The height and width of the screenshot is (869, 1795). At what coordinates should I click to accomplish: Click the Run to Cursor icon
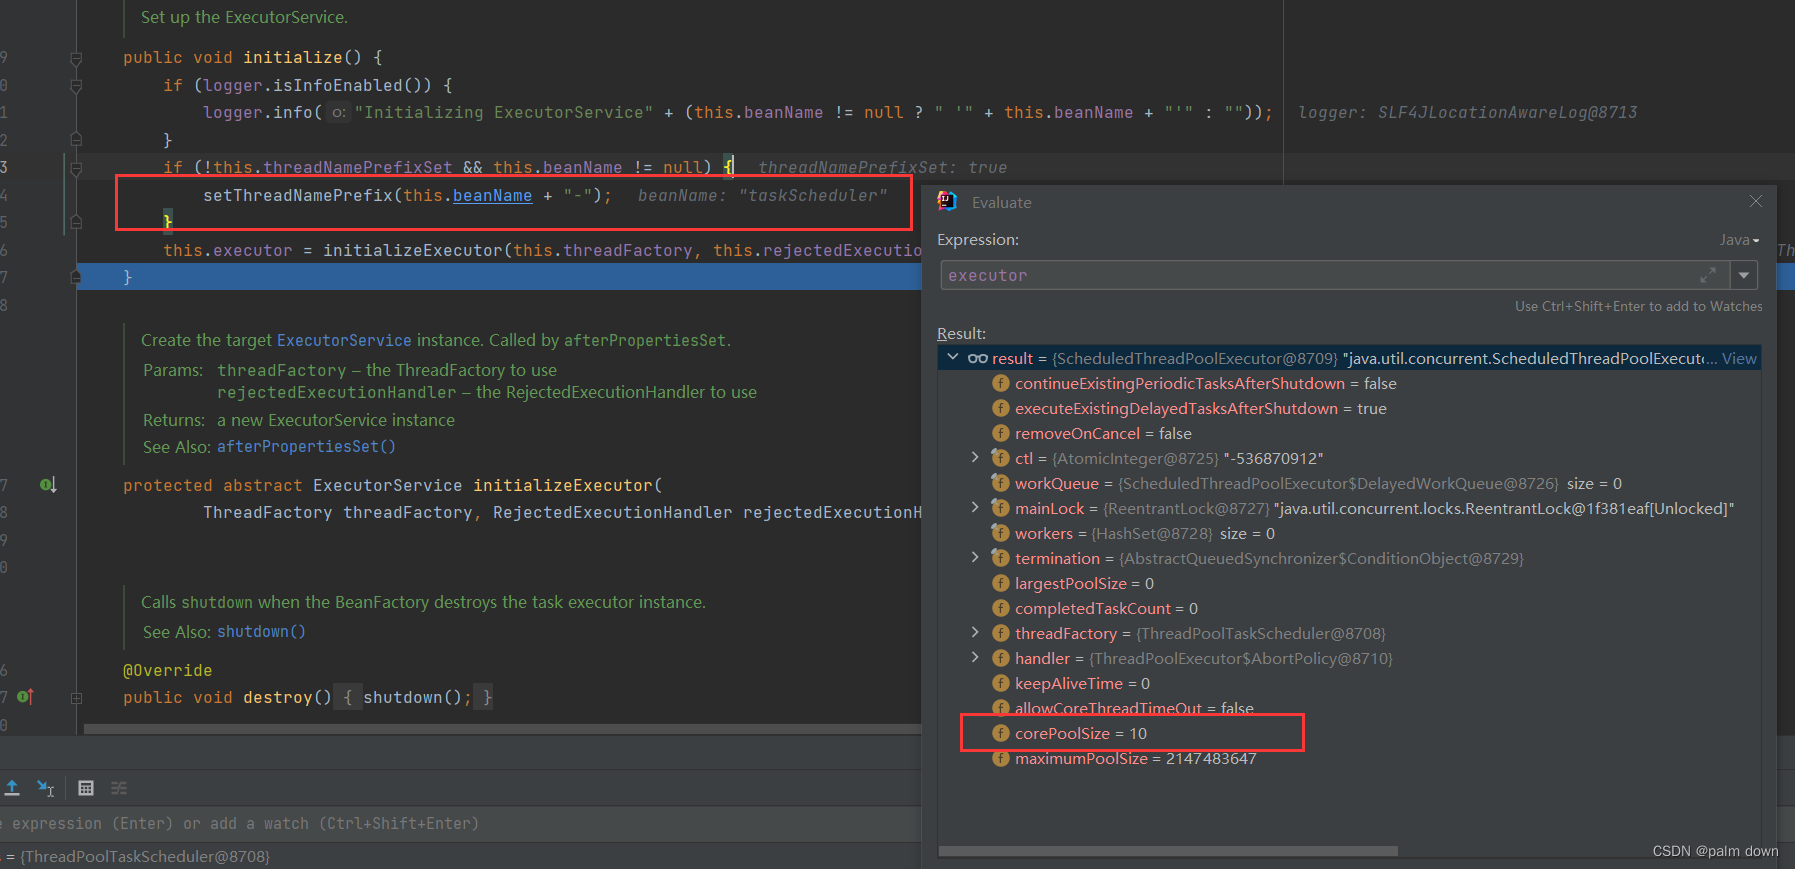pos(46,788)
